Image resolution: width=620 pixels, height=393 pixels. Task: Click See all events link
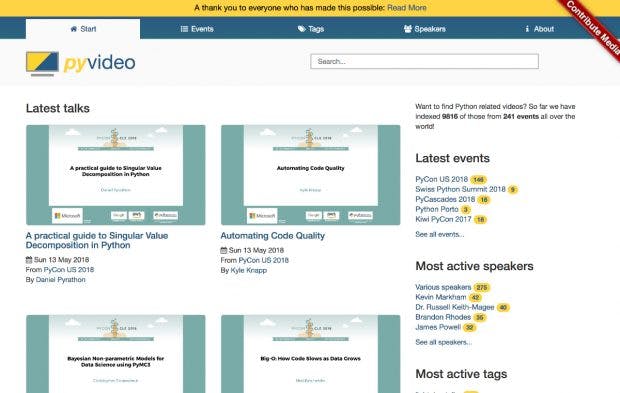[440, 234]
